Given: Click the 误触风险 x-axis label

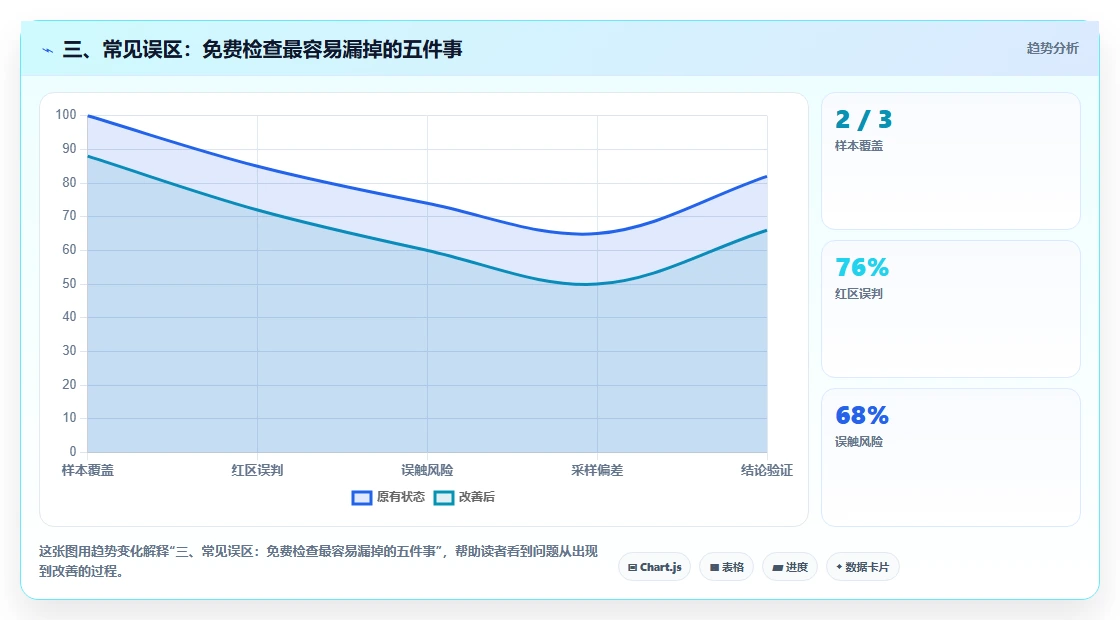Looking at the screenshot, I should (427, 470).
